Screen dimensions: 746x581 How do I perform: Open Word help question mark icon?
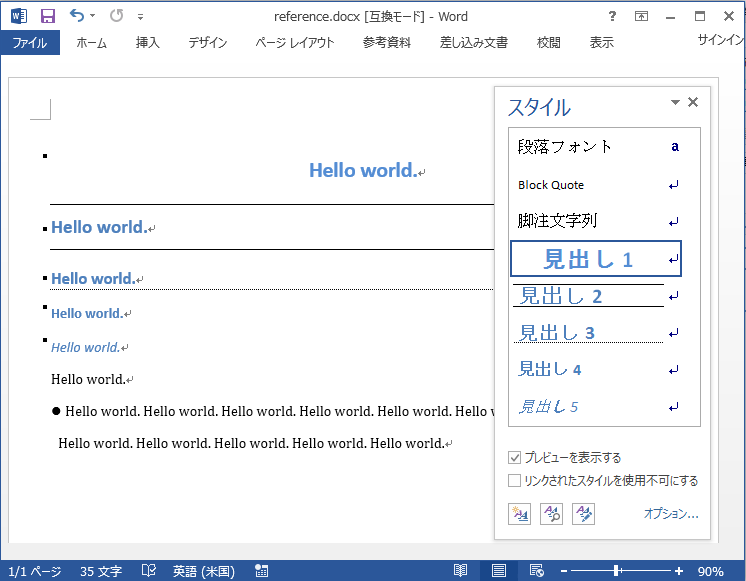tap(612, 16)
